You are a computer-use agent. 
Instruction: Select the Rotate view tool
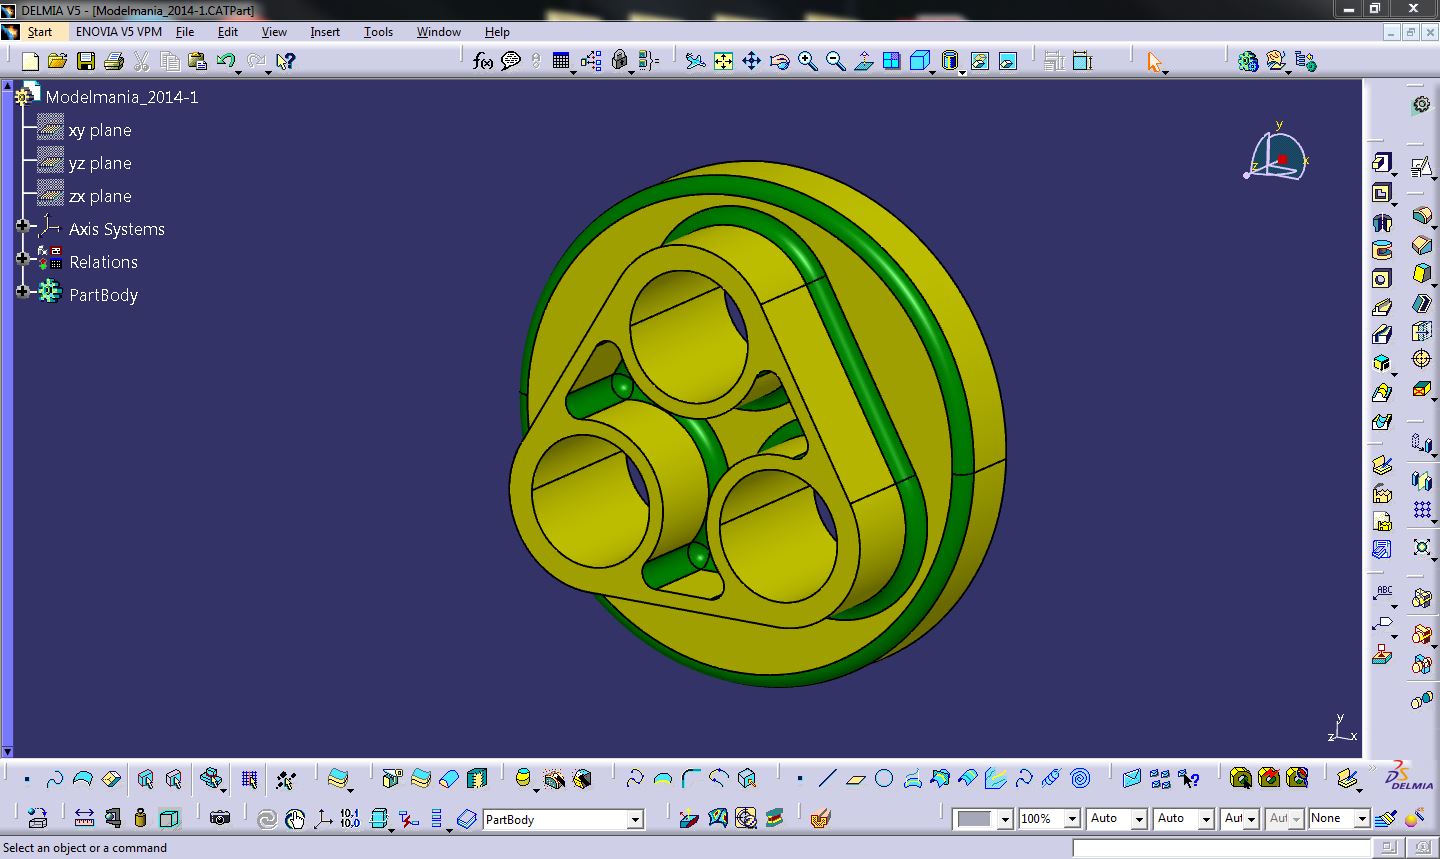[x=779, y=61]
